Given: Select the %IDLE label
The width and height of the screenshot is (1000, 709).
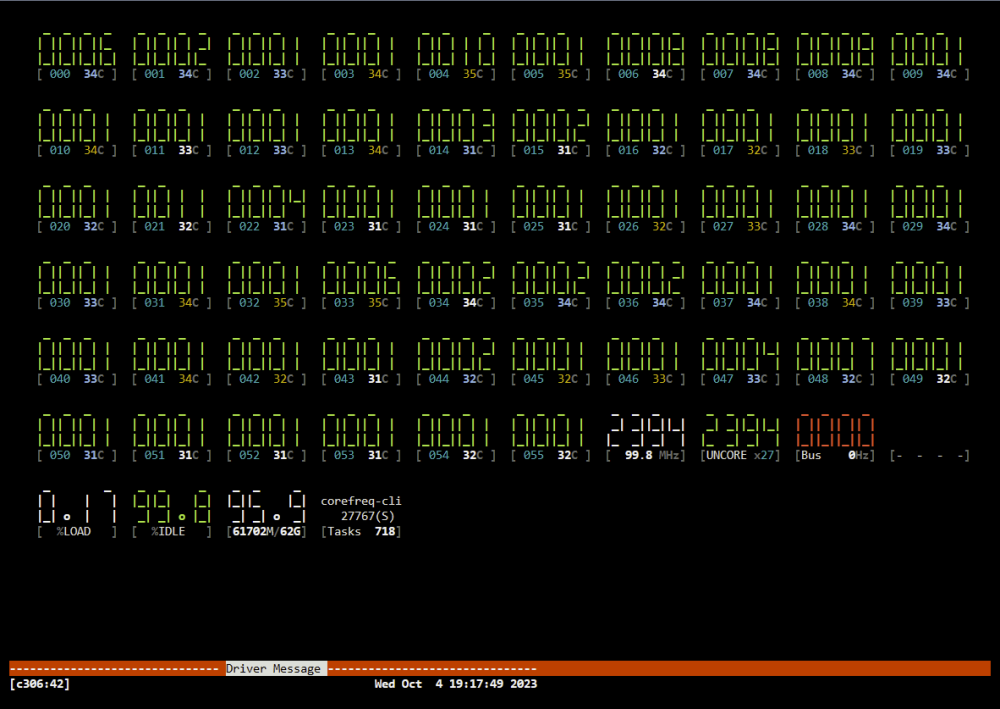Looking at the screenshot, I should [x=172, y=532].
